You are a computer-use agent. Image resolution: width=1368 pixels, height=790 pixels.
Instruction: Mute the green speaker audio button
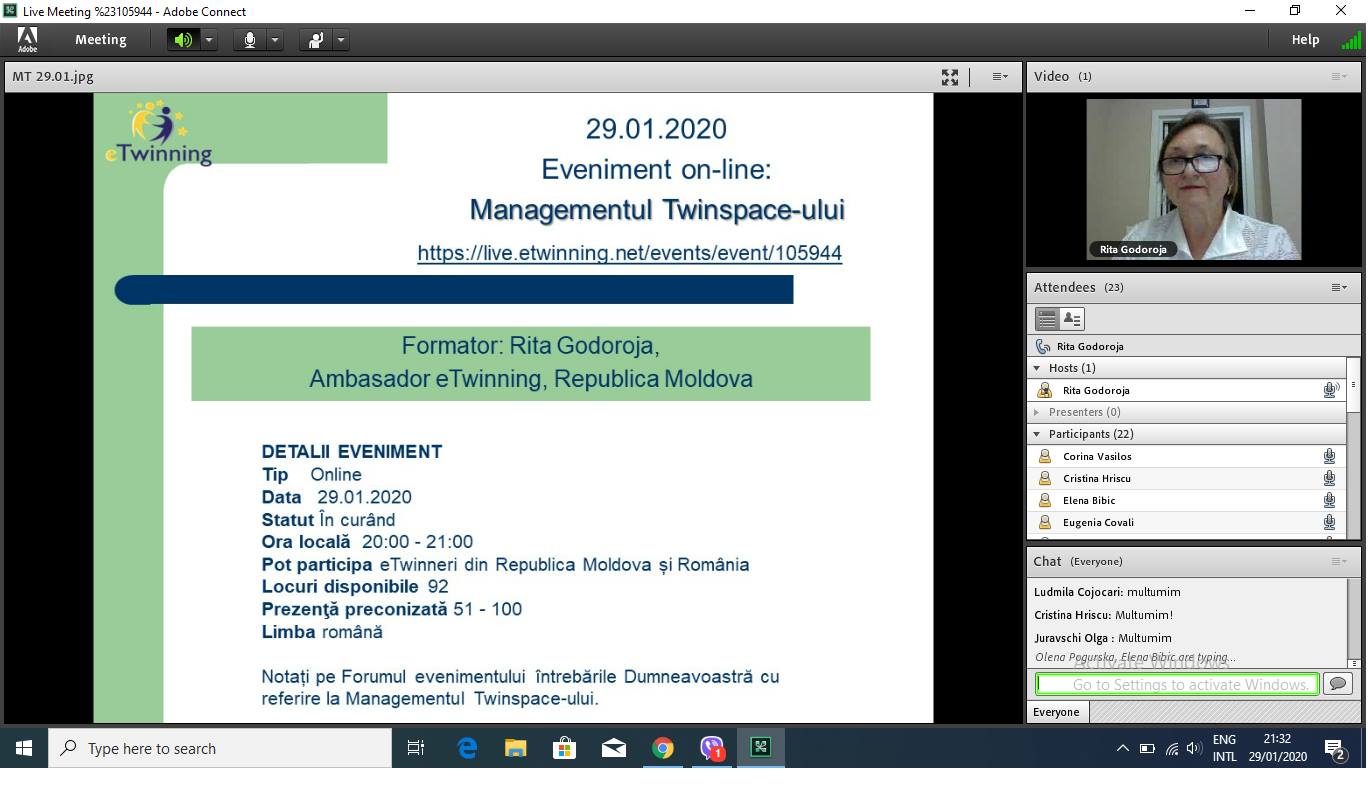tap(183, 40)
